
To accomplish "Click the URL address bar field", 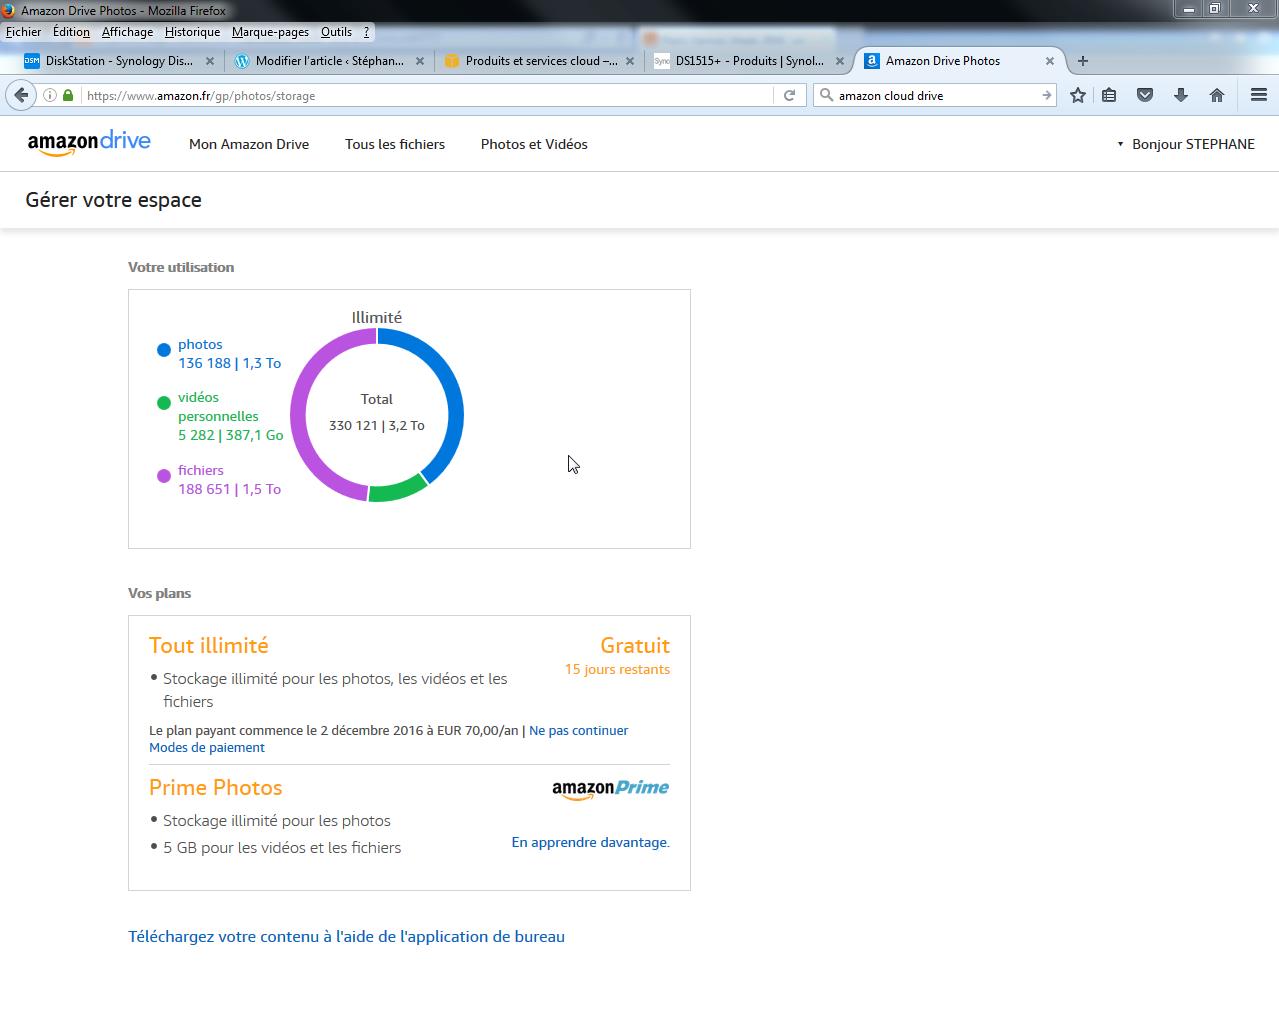I will tap(425, 96).
